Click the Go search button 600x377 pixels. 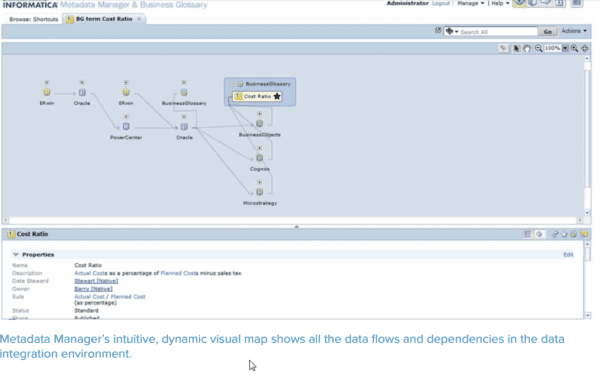(548, 32)
